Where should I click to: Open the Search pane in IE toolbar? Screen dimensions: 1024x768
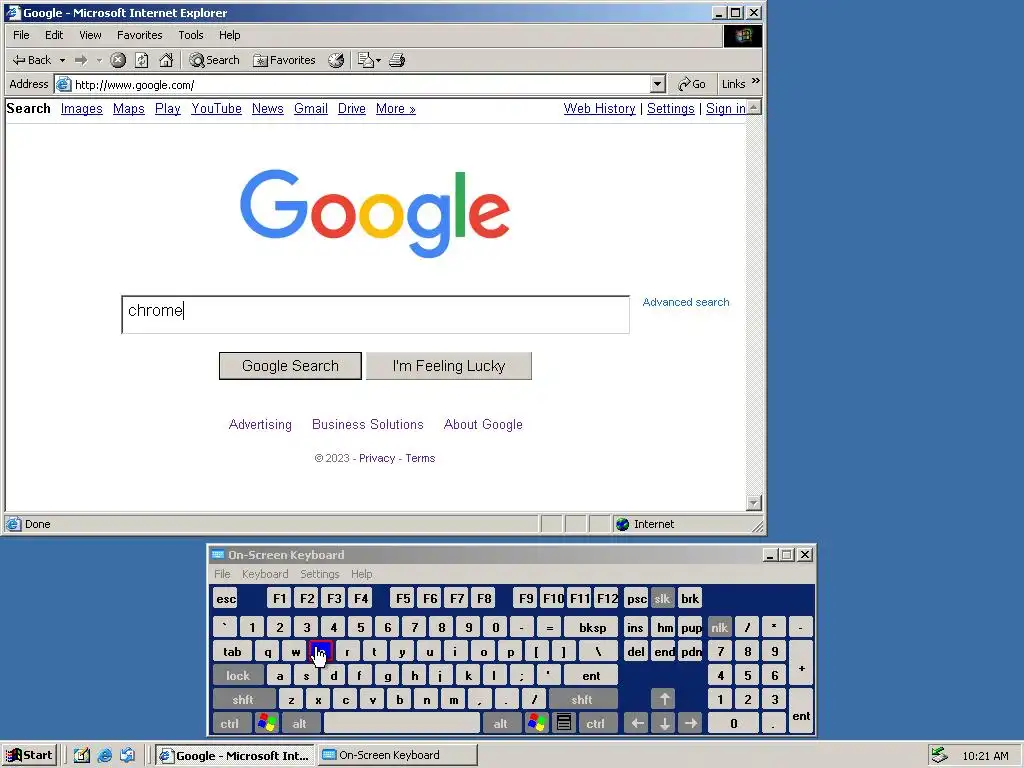pyautogui.click(x=214, y=60)
